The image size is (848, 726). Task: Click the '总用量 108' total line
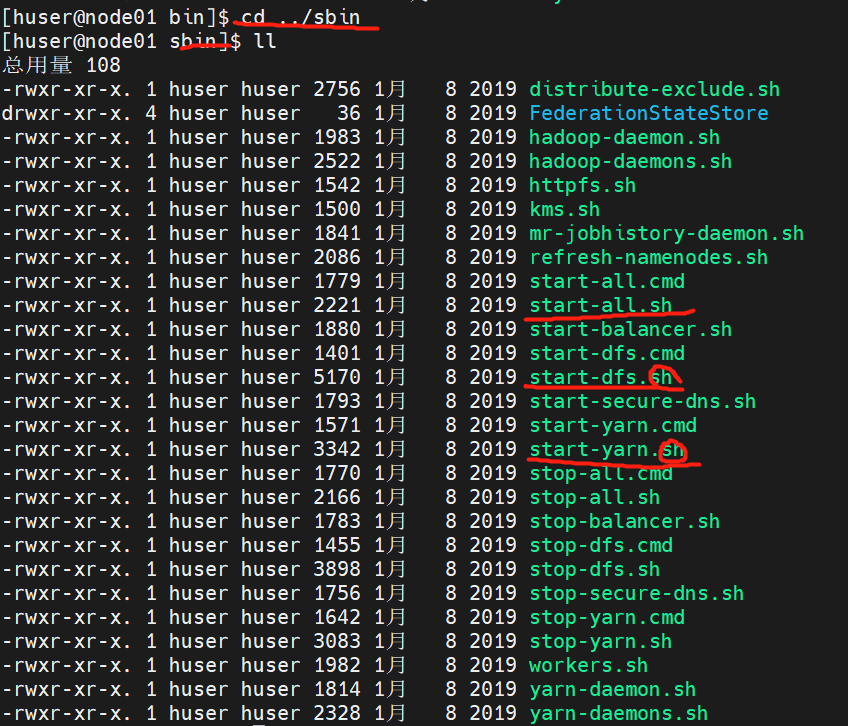62,65
